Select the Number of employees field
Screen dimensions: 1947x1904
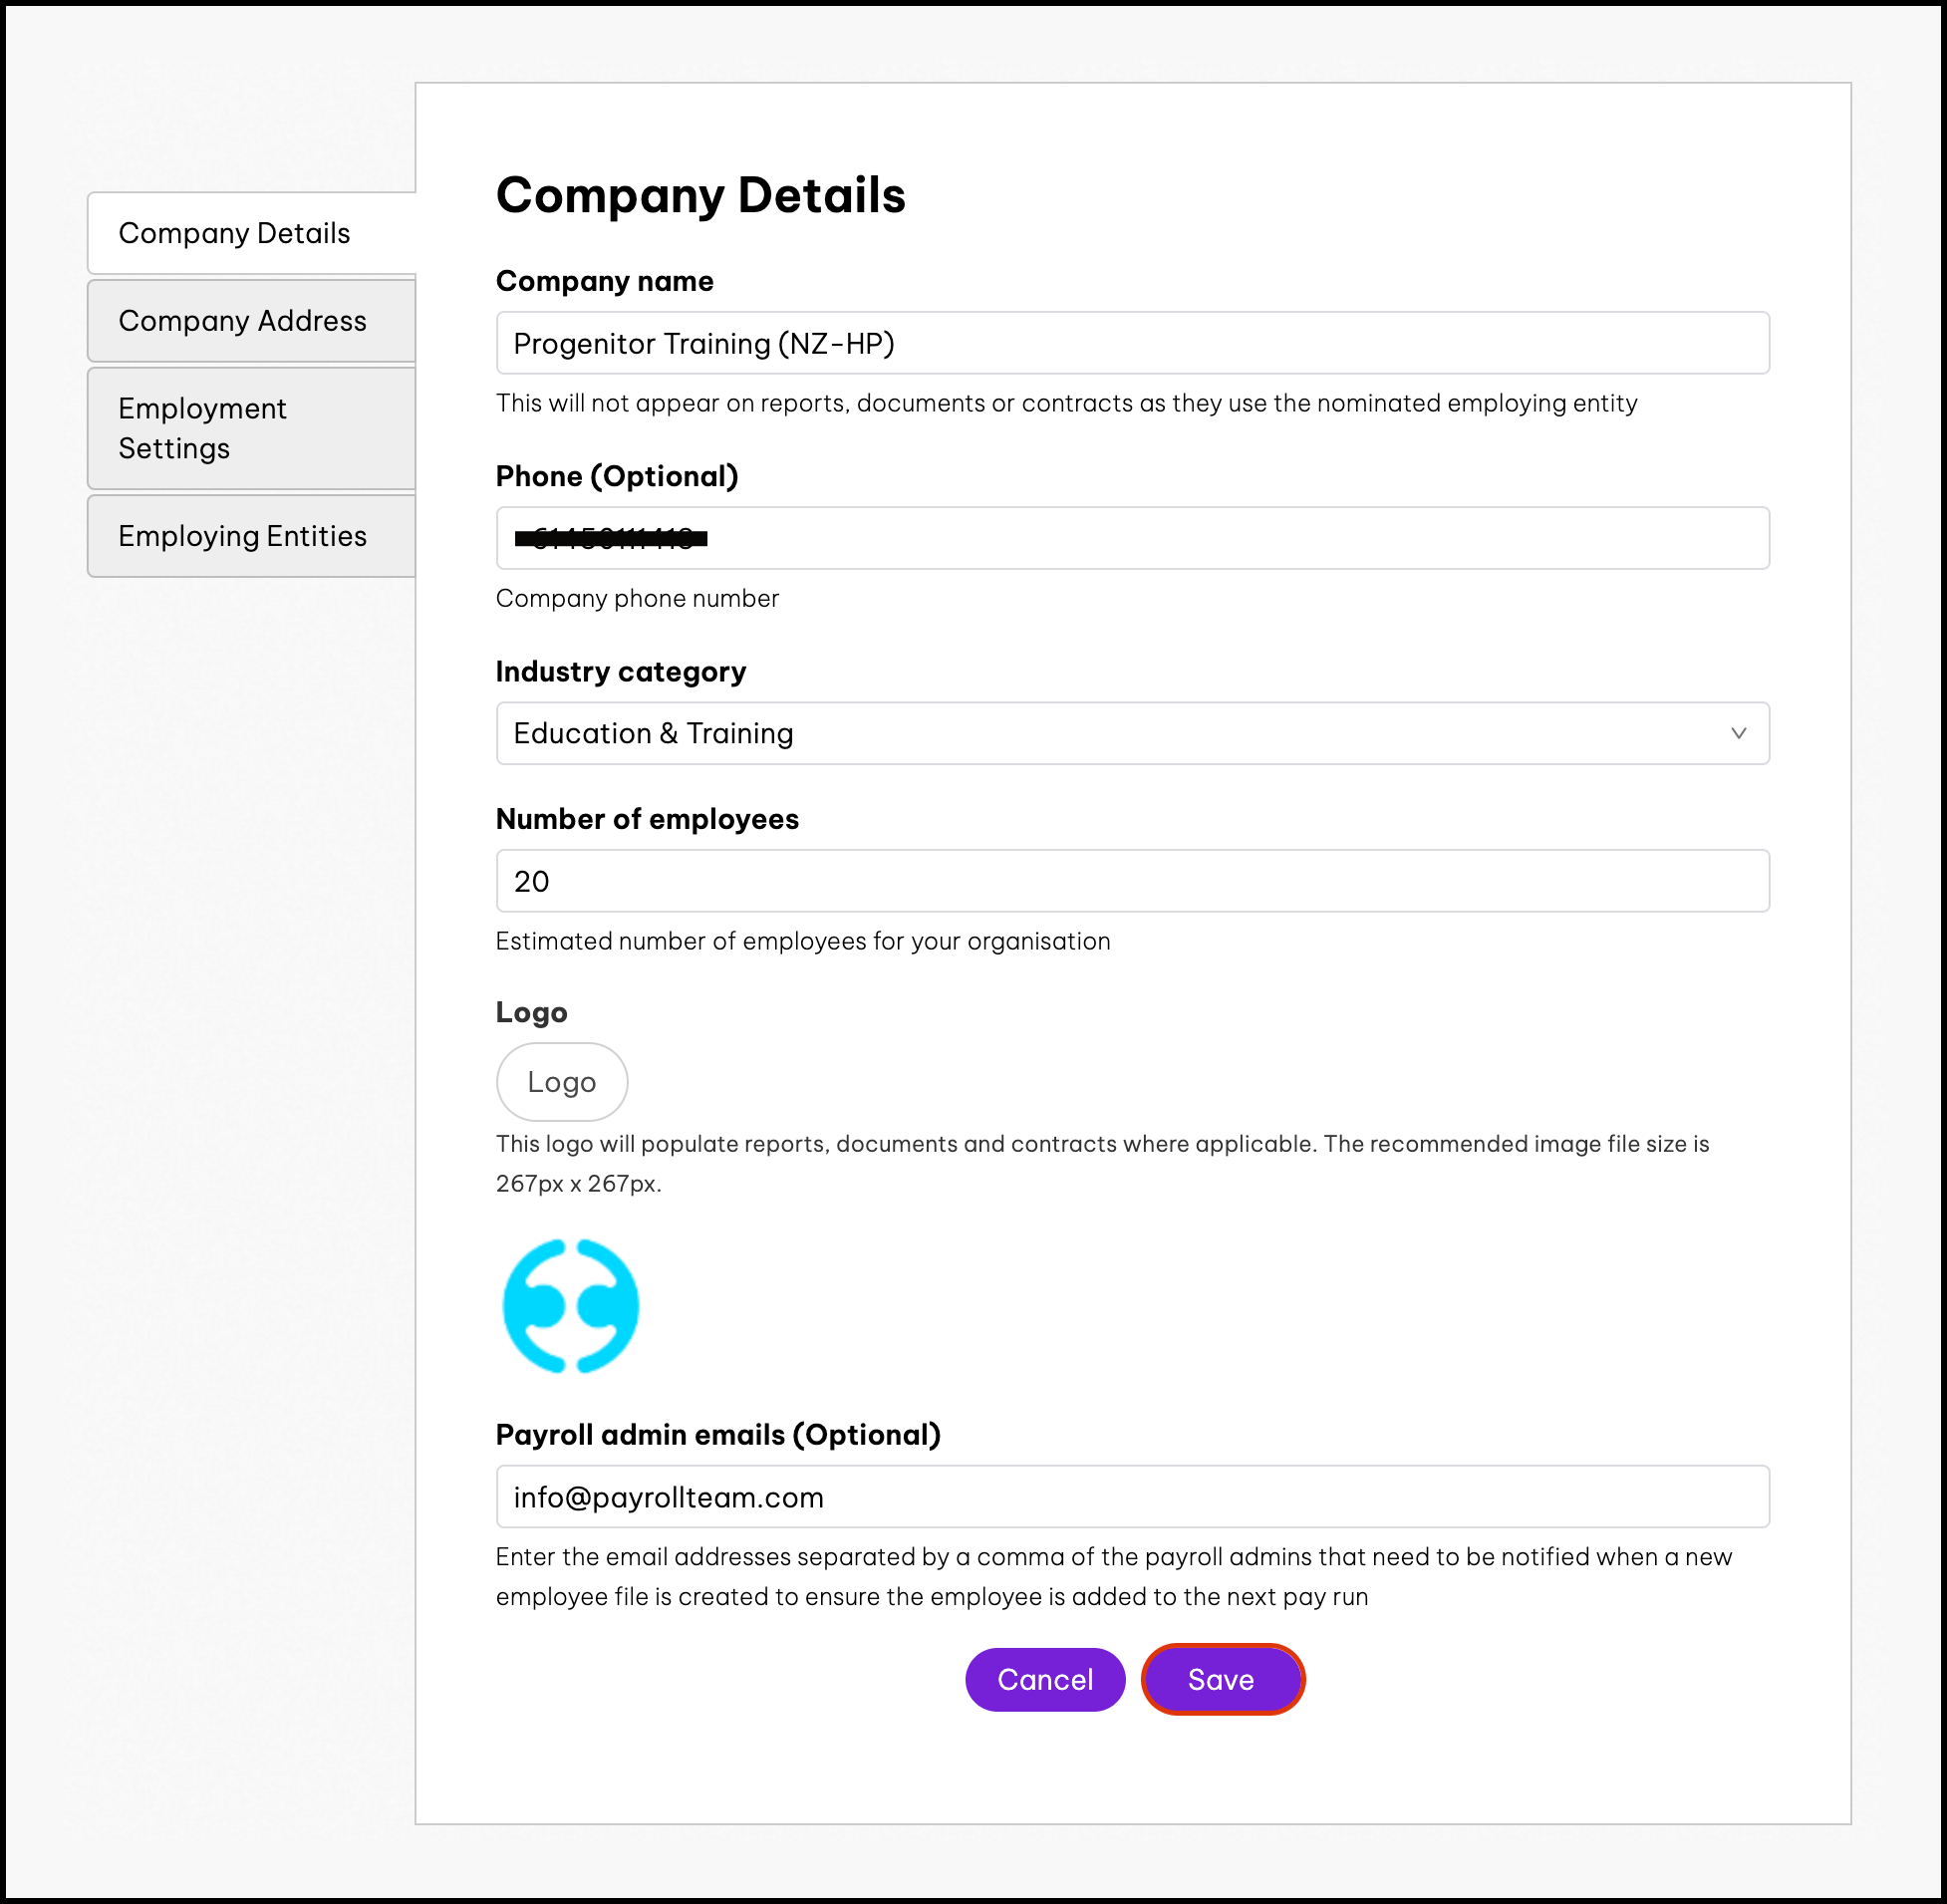coord(1132,881)
